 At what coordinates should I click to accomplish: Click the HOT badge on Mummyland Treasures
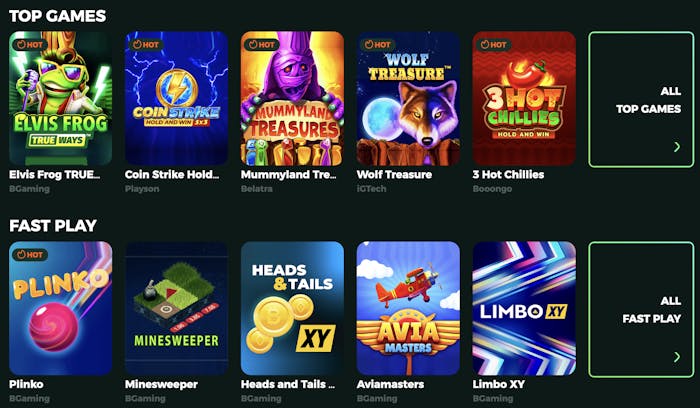point(262,45)
